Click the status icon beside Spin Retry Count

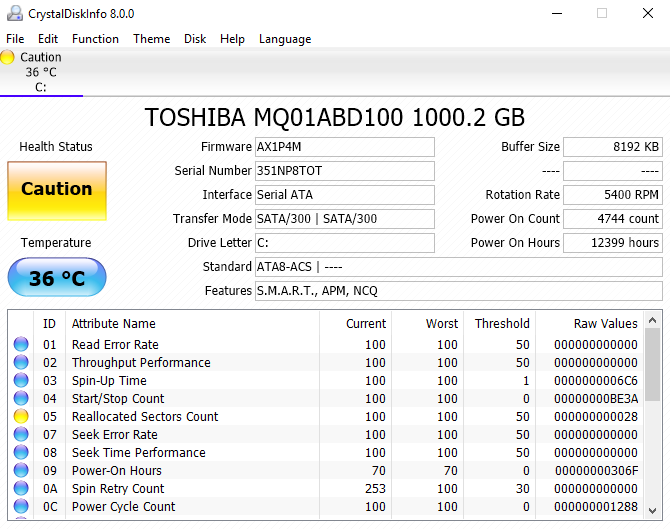[21, 488]
